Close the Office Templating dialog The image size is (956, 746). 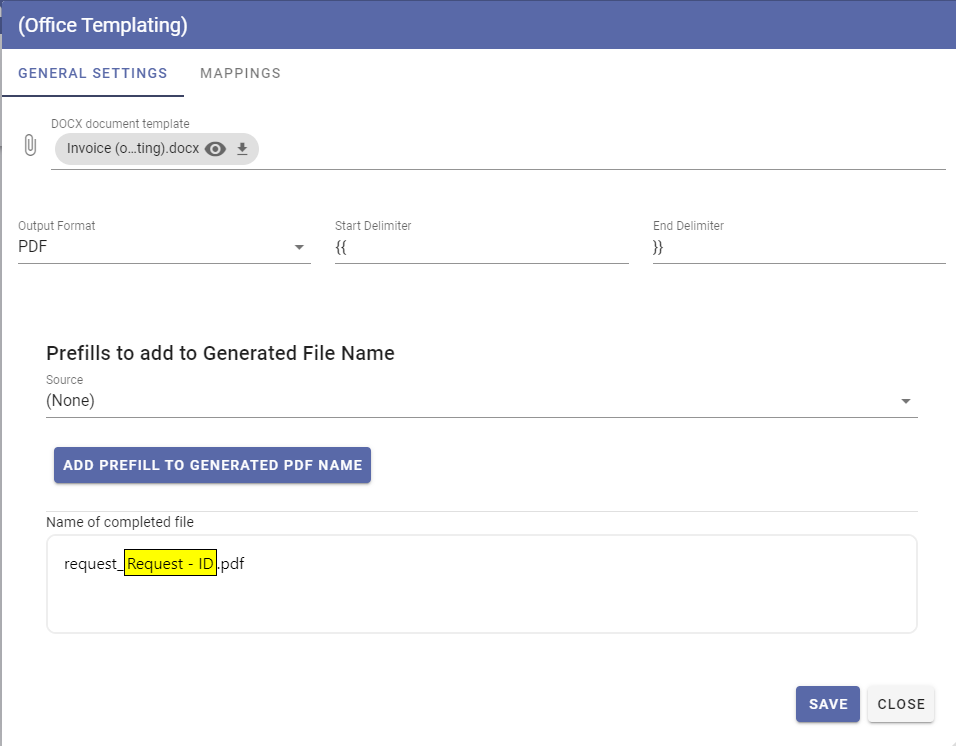901,704
